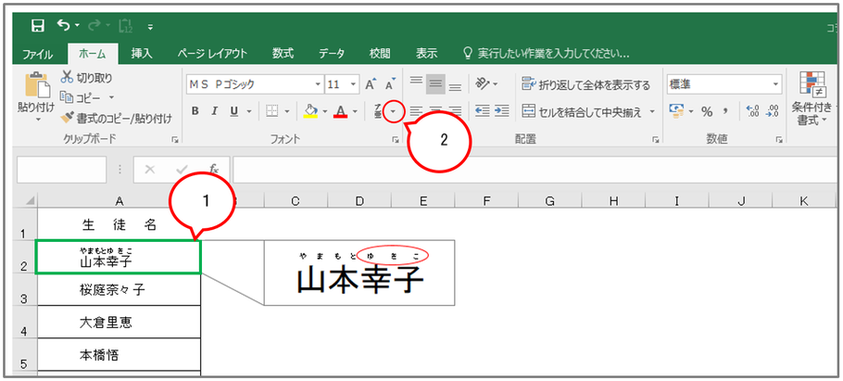Click the furigana (ふりがな) display icon

[x=378, y=111]
